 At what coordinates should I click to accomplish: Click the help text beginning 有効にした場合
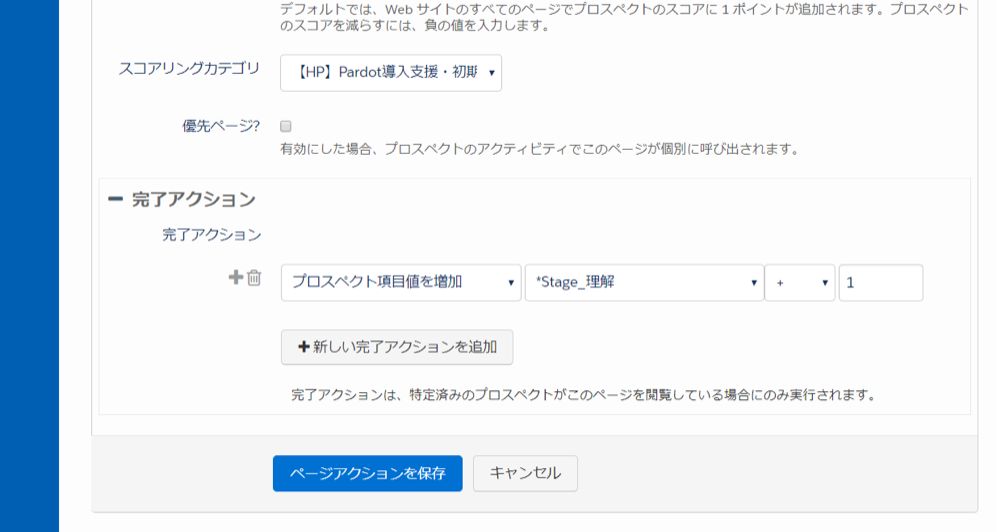tap(539, 149)
